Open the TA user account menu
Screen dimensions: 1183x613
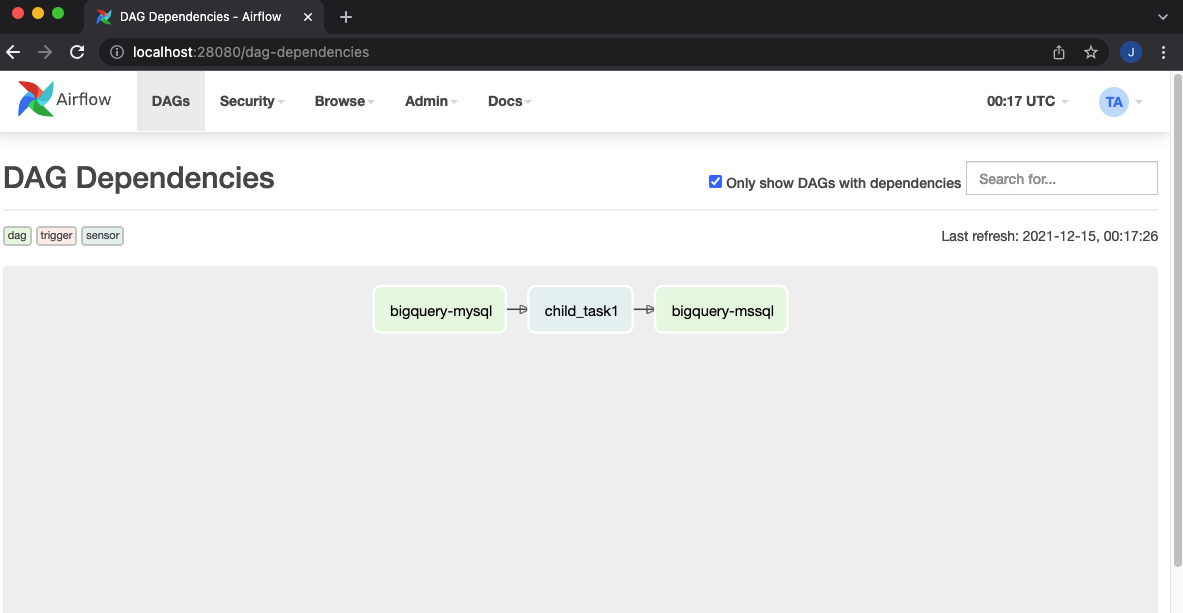click(1120, 102)
